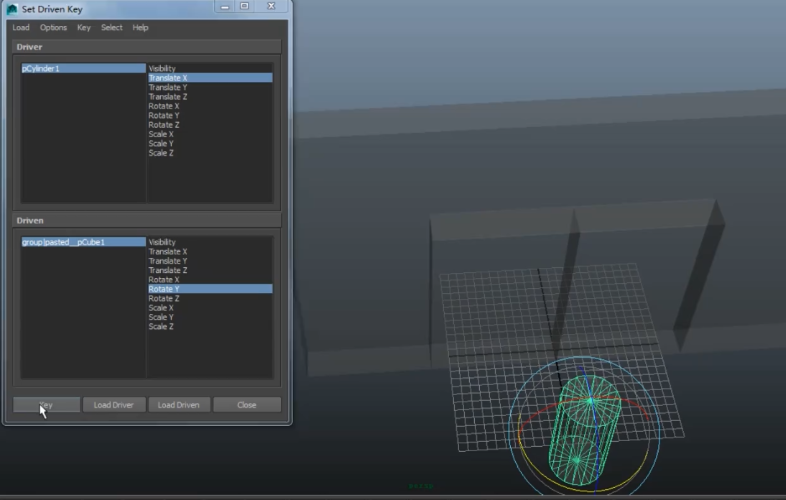Screen dimensions: 786x500
Task: Select Visibility attribute in Driver panel
Action: tap(210, 69)
